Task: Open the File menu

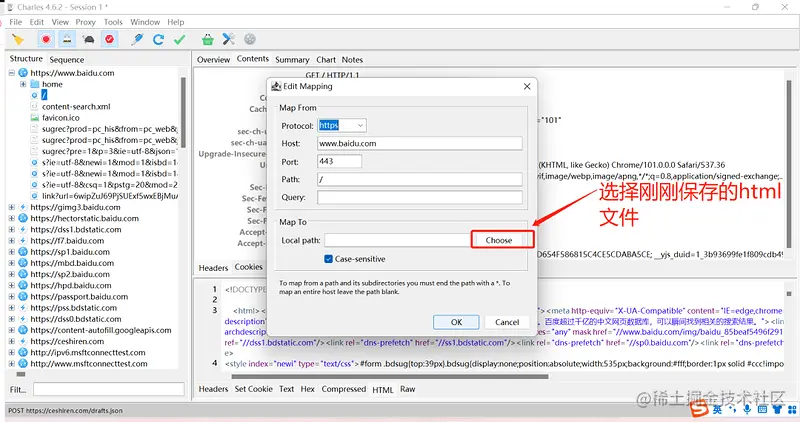Action: [16, 22]
